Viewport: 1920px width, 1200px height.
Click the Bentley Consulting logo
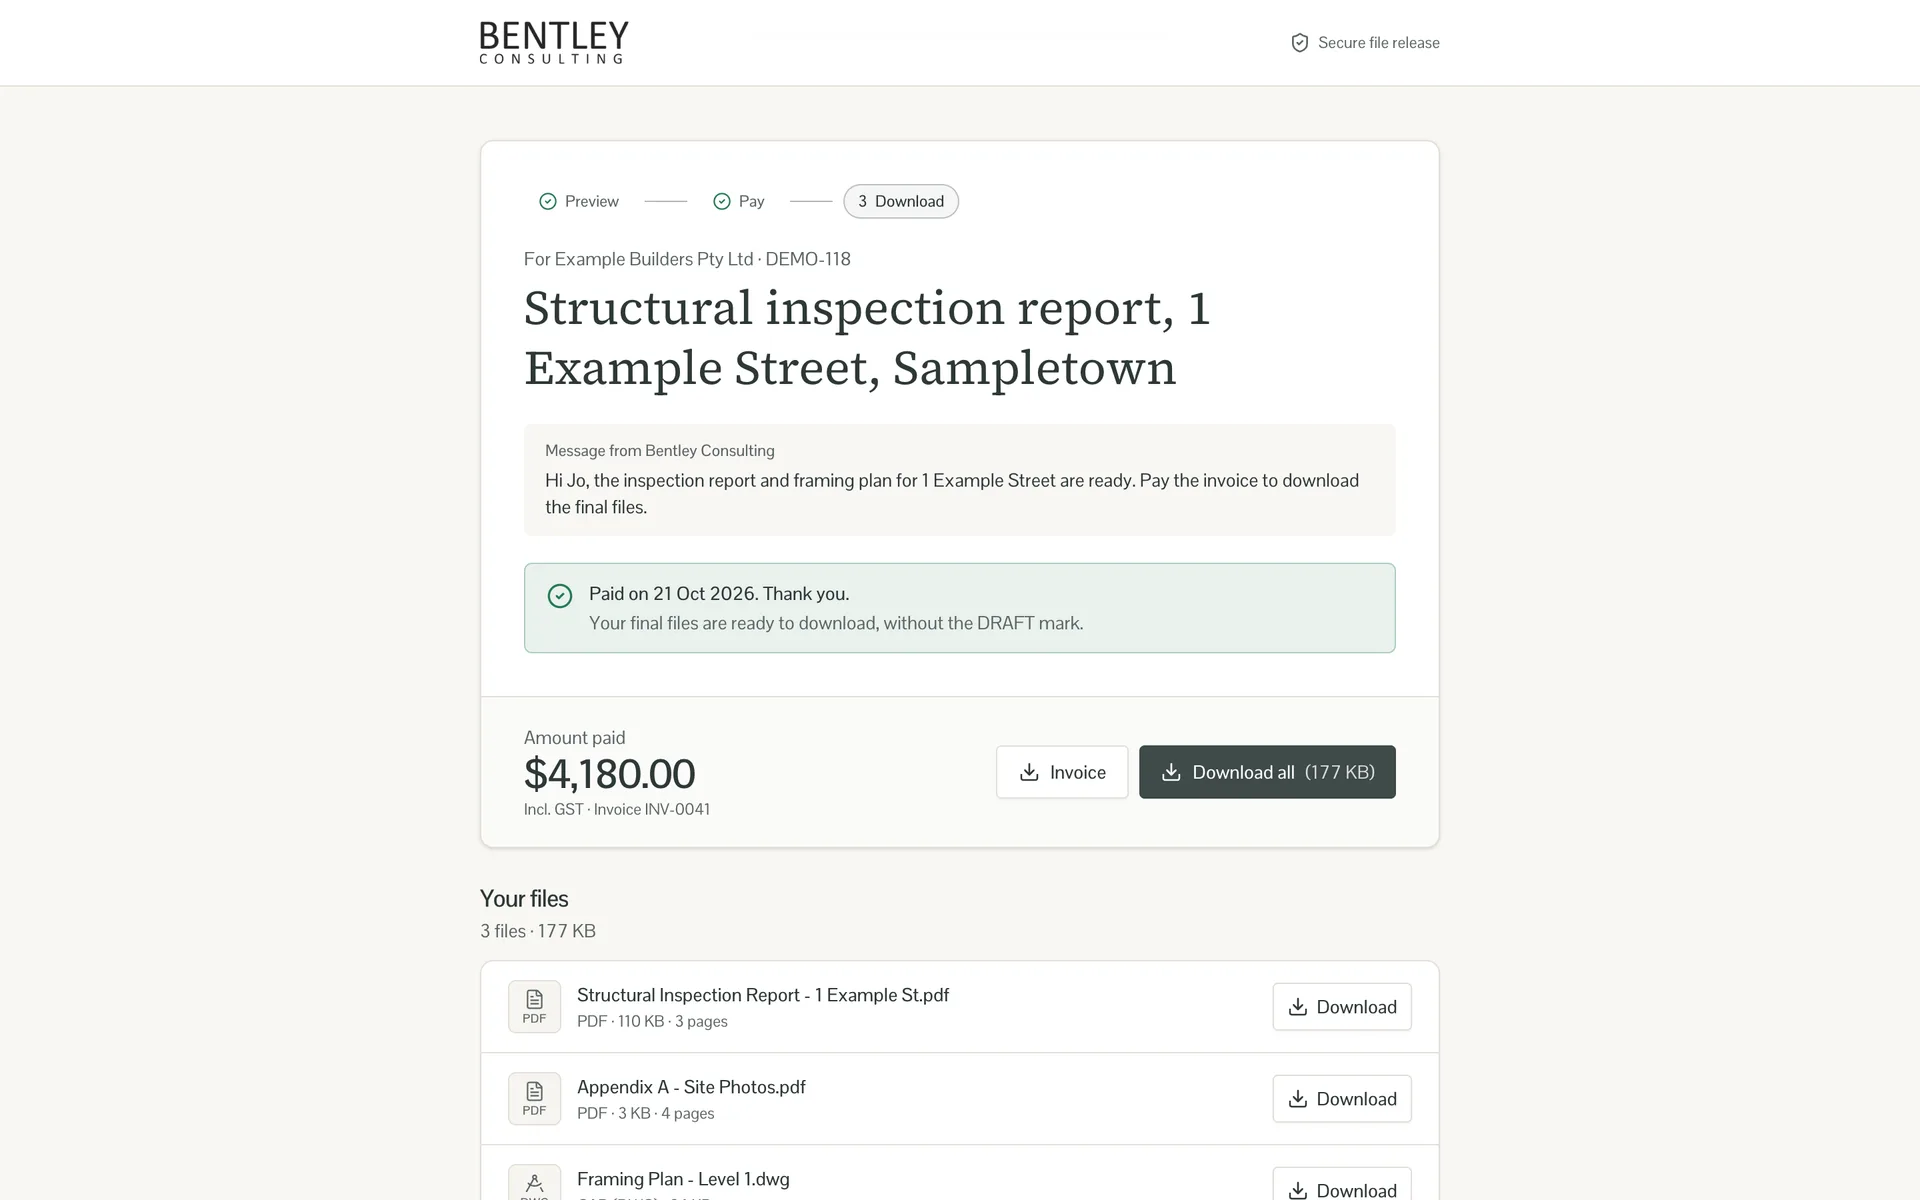coord(554,43)
